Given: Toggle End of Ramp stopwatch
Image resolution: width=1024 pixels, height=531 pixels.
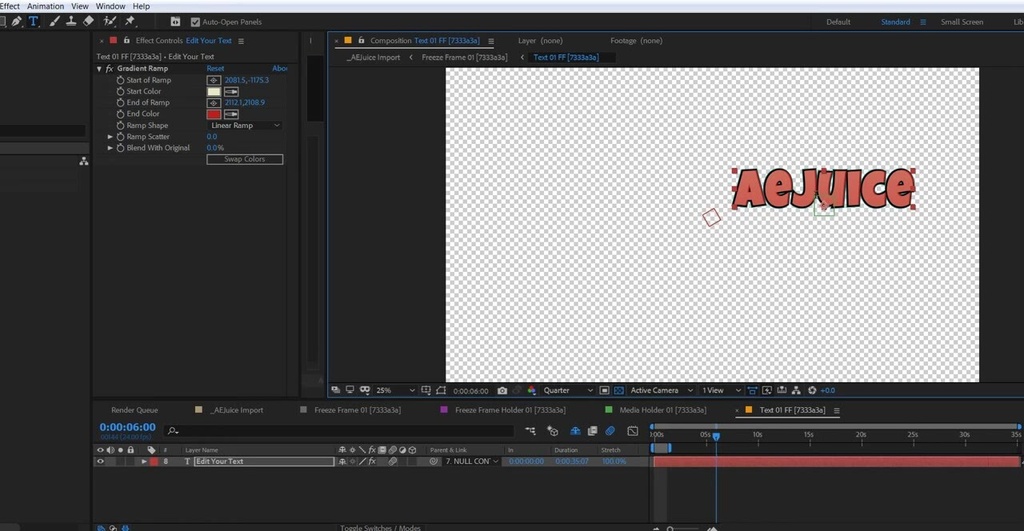Looking at the screenshot, I should pos(120,103).
